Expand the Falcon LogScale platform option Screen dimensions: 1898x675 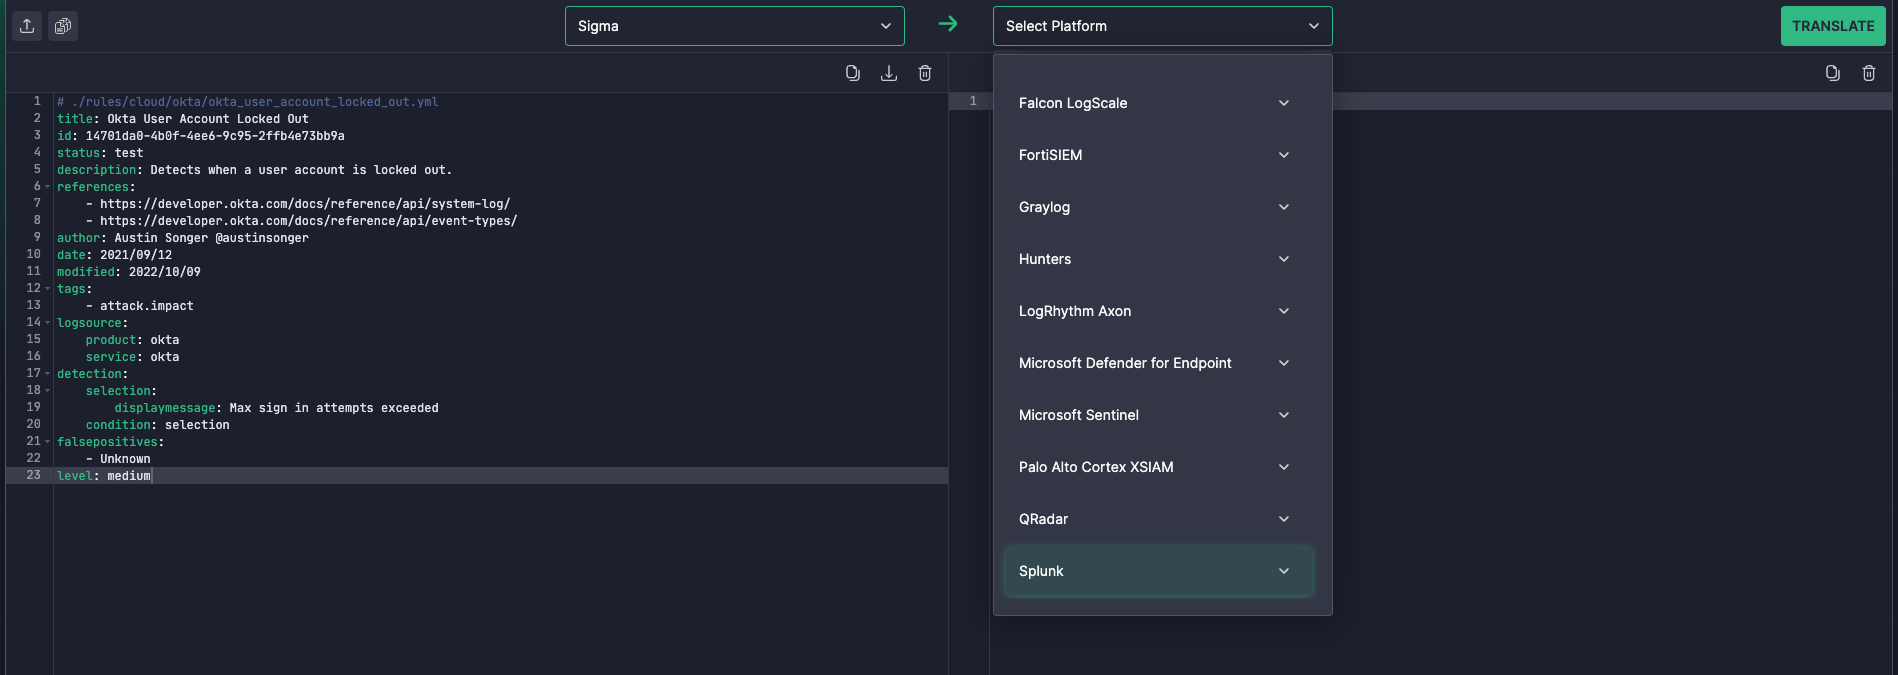[x=1283, y=103]
